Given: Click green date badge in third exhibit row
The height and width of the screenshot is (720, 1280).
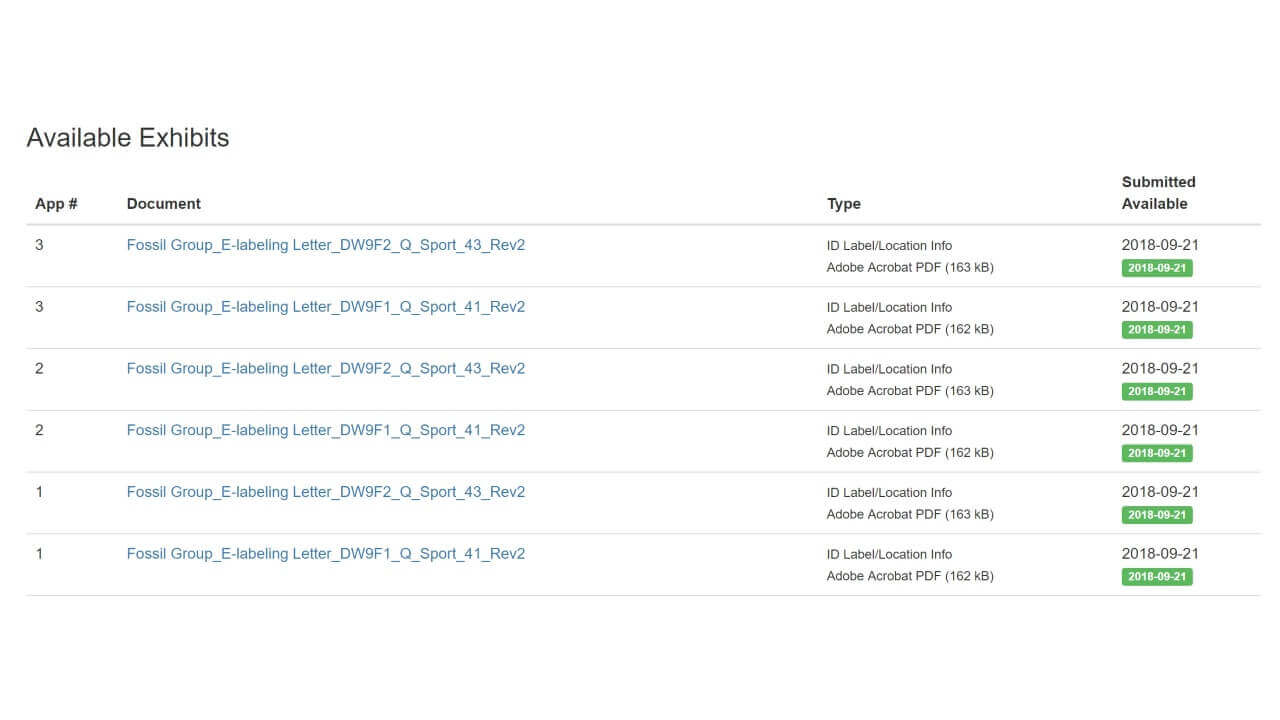Looking at the screenshot, I should (1157, 392).
